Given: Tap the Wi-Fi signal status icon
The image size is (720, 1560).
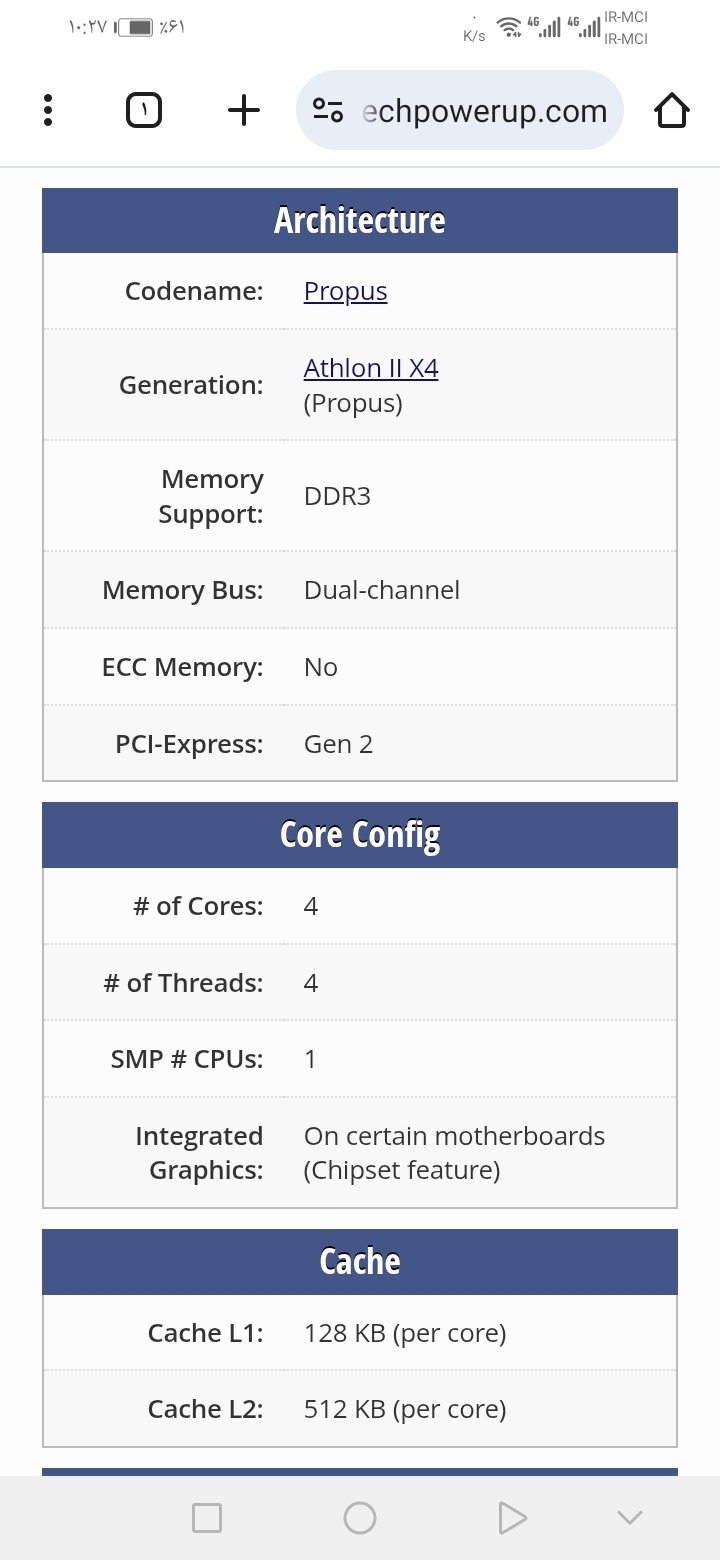Looking at the screenshot, I should (510, 27).
